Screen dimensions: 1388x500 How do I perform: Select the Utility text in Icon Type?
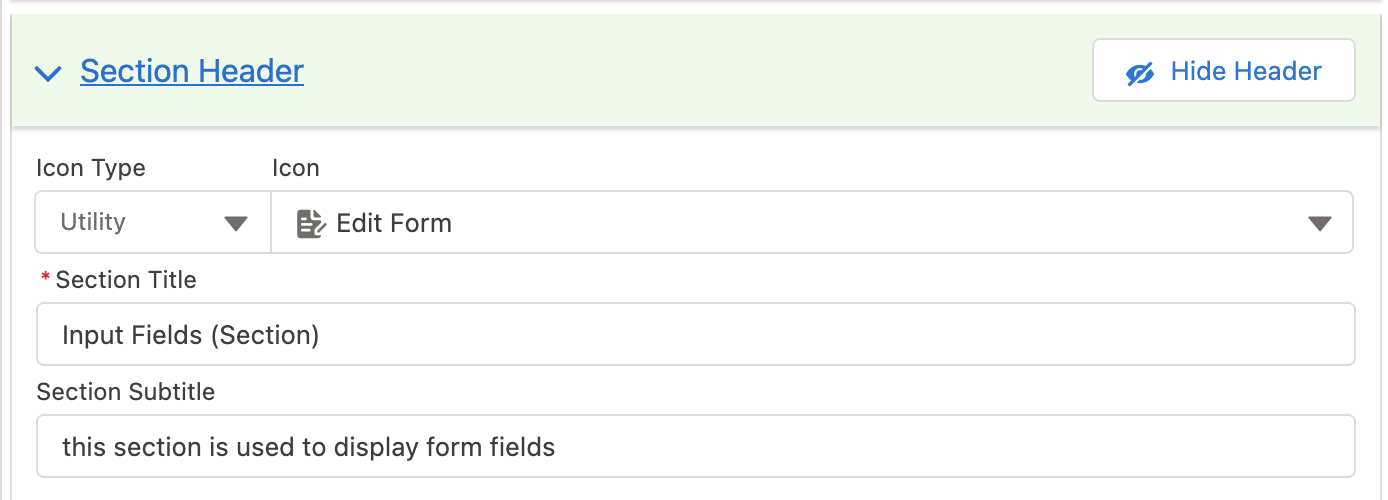(x=93, y=222)
